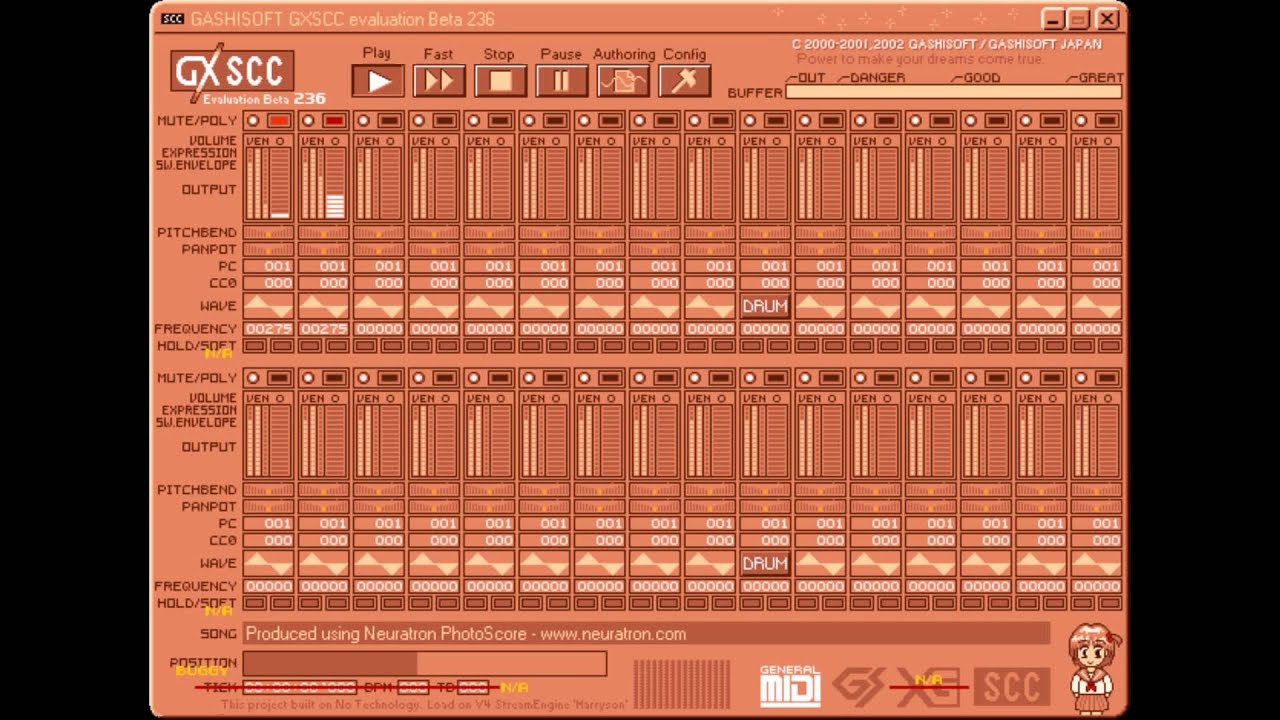Adjust panpot of upper bank channel 1

[x=269, y=249]
